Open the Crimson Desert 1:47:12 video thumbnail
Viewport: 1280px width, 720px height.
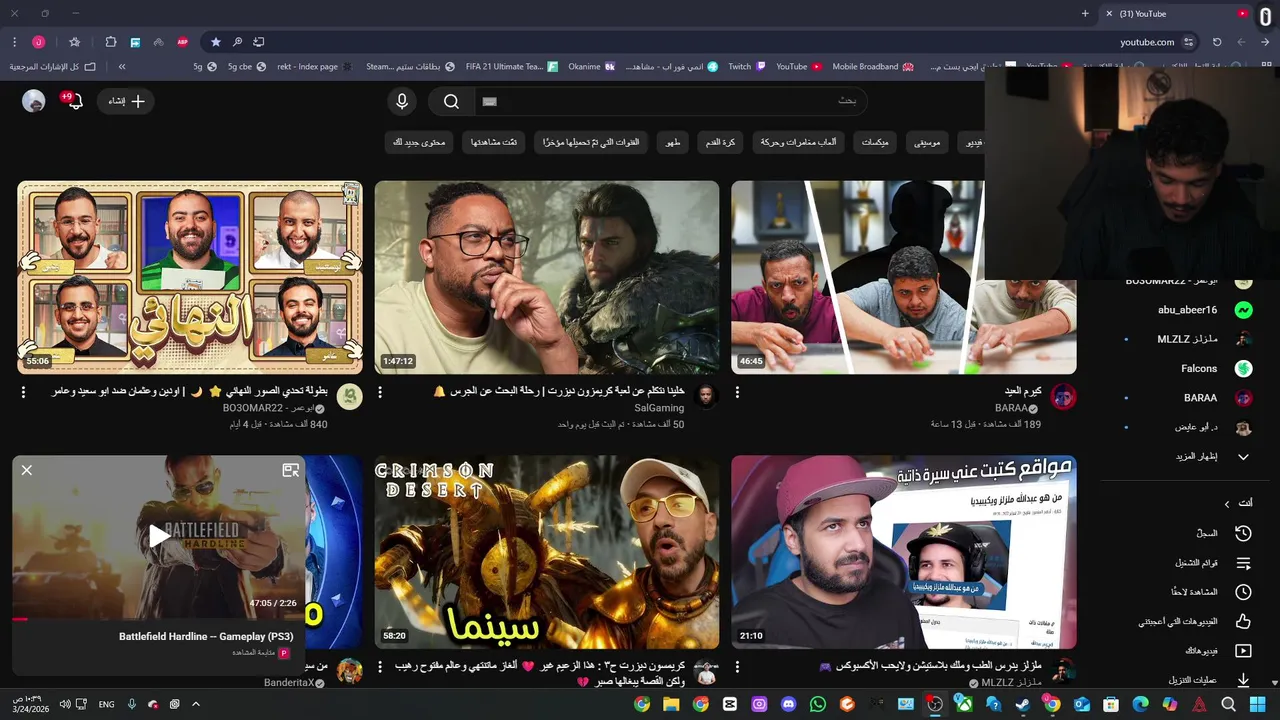coord(547,277)
